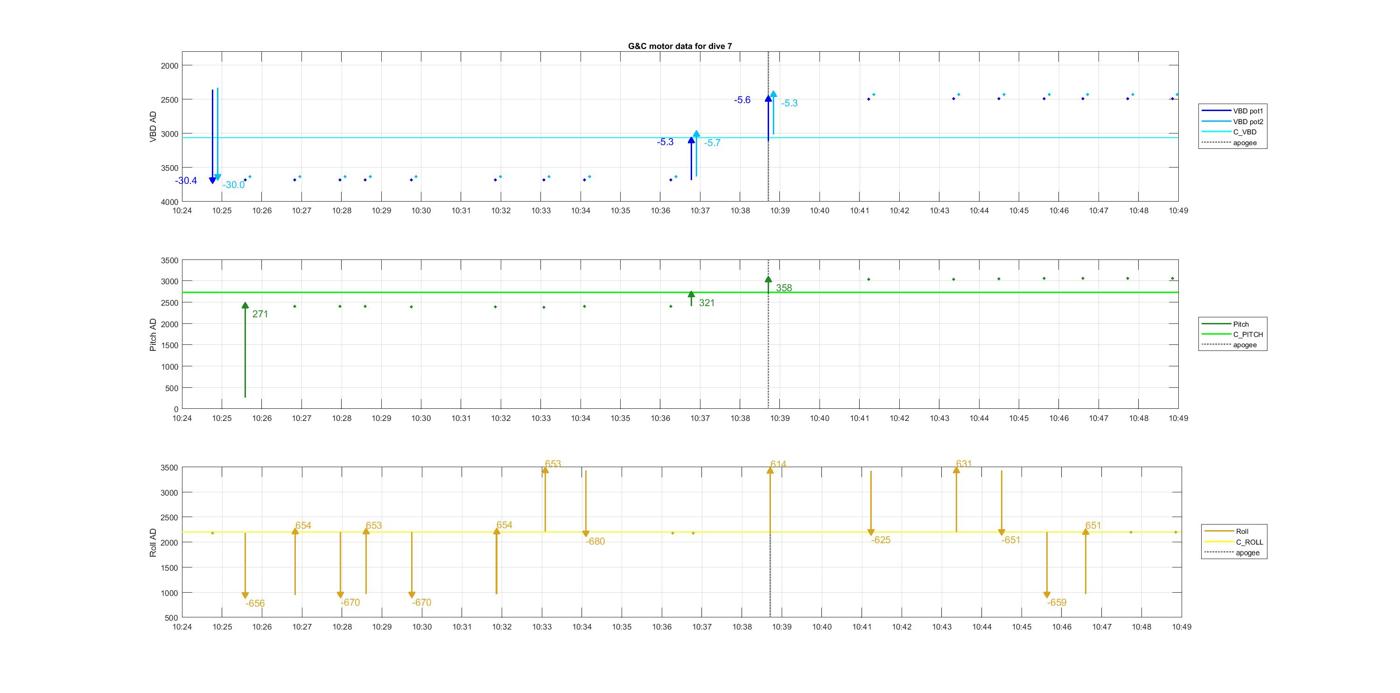Click the "-30.4" VBD pot1 data label
This screenshot has width=1400, height=693.
(186, 181)
